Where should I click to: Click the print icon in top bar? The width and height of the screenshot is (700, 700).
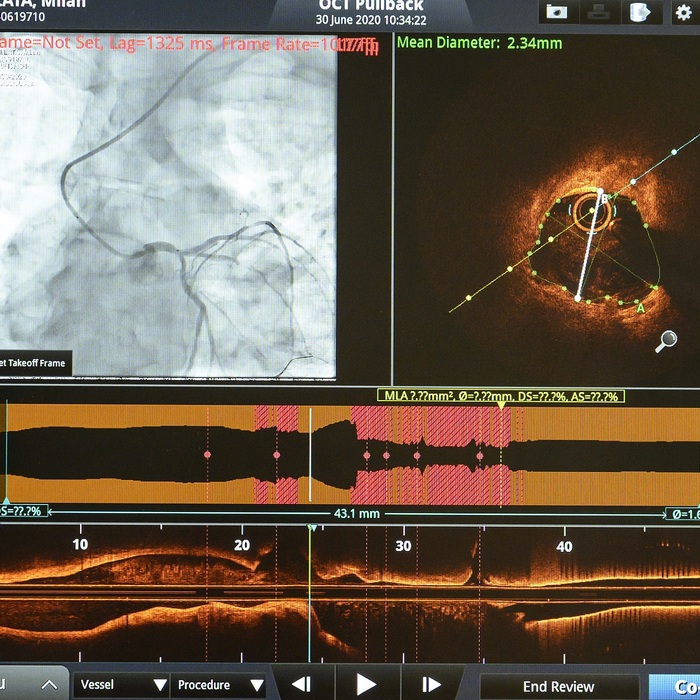pyautogui.click(x=597, y=11)
